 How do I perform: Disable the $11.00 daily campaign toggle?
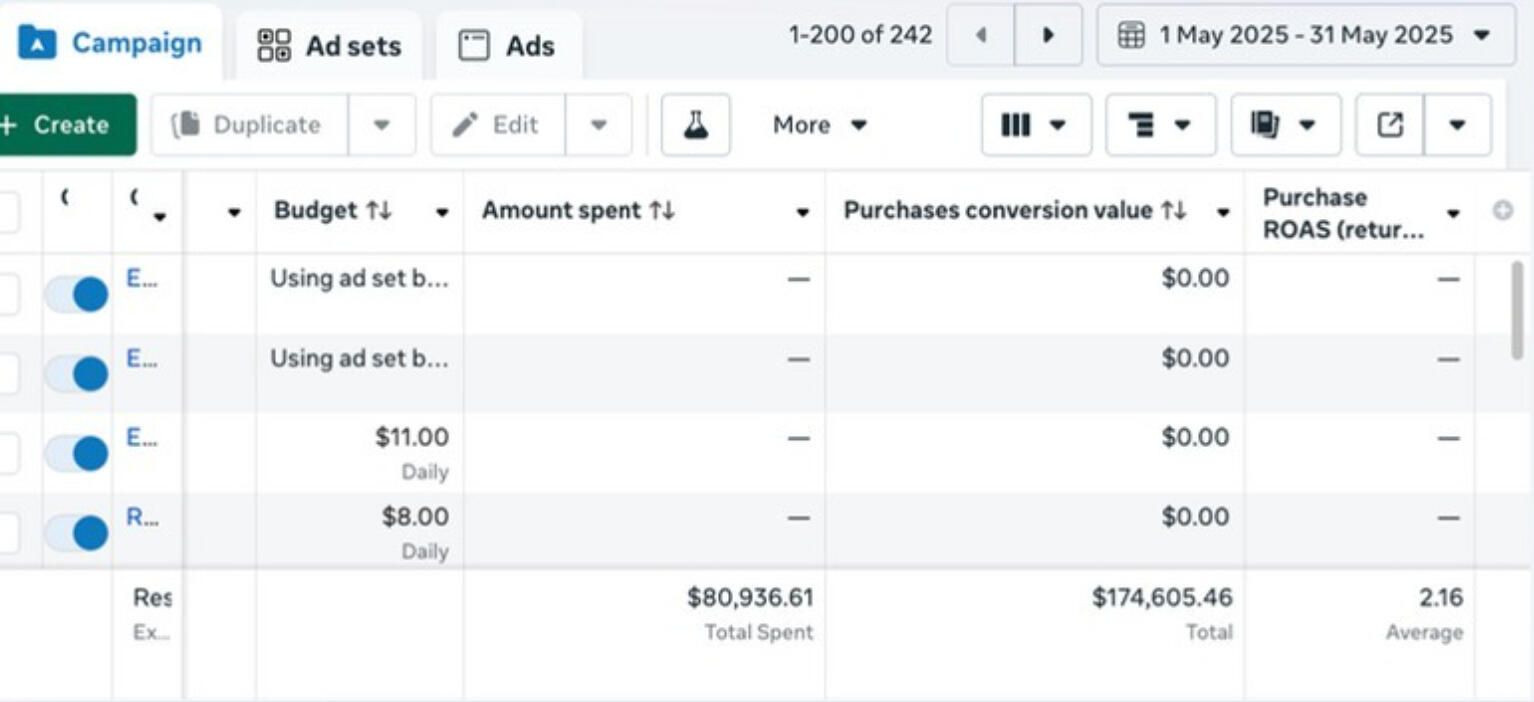[77, 453]
